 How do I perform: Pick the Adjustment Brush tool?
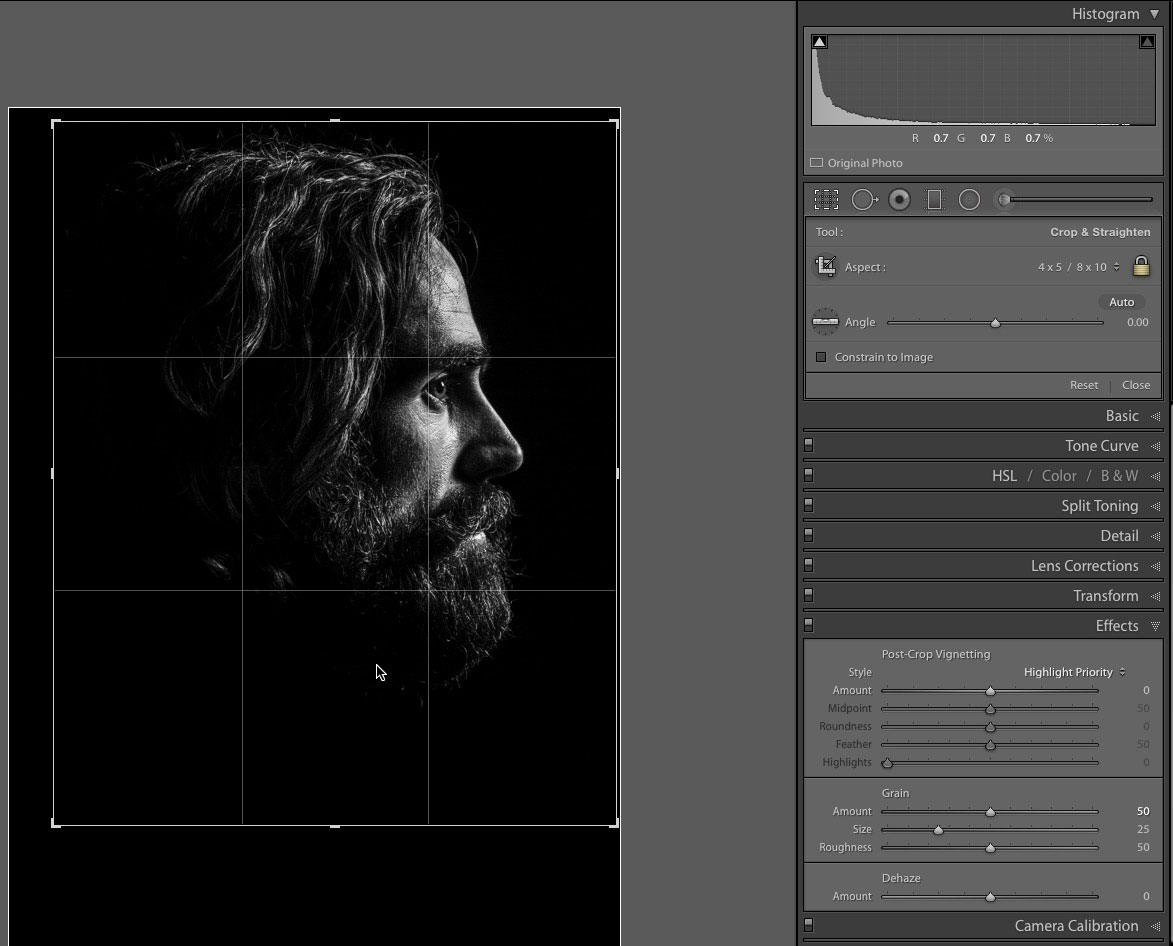[1004, 200]
